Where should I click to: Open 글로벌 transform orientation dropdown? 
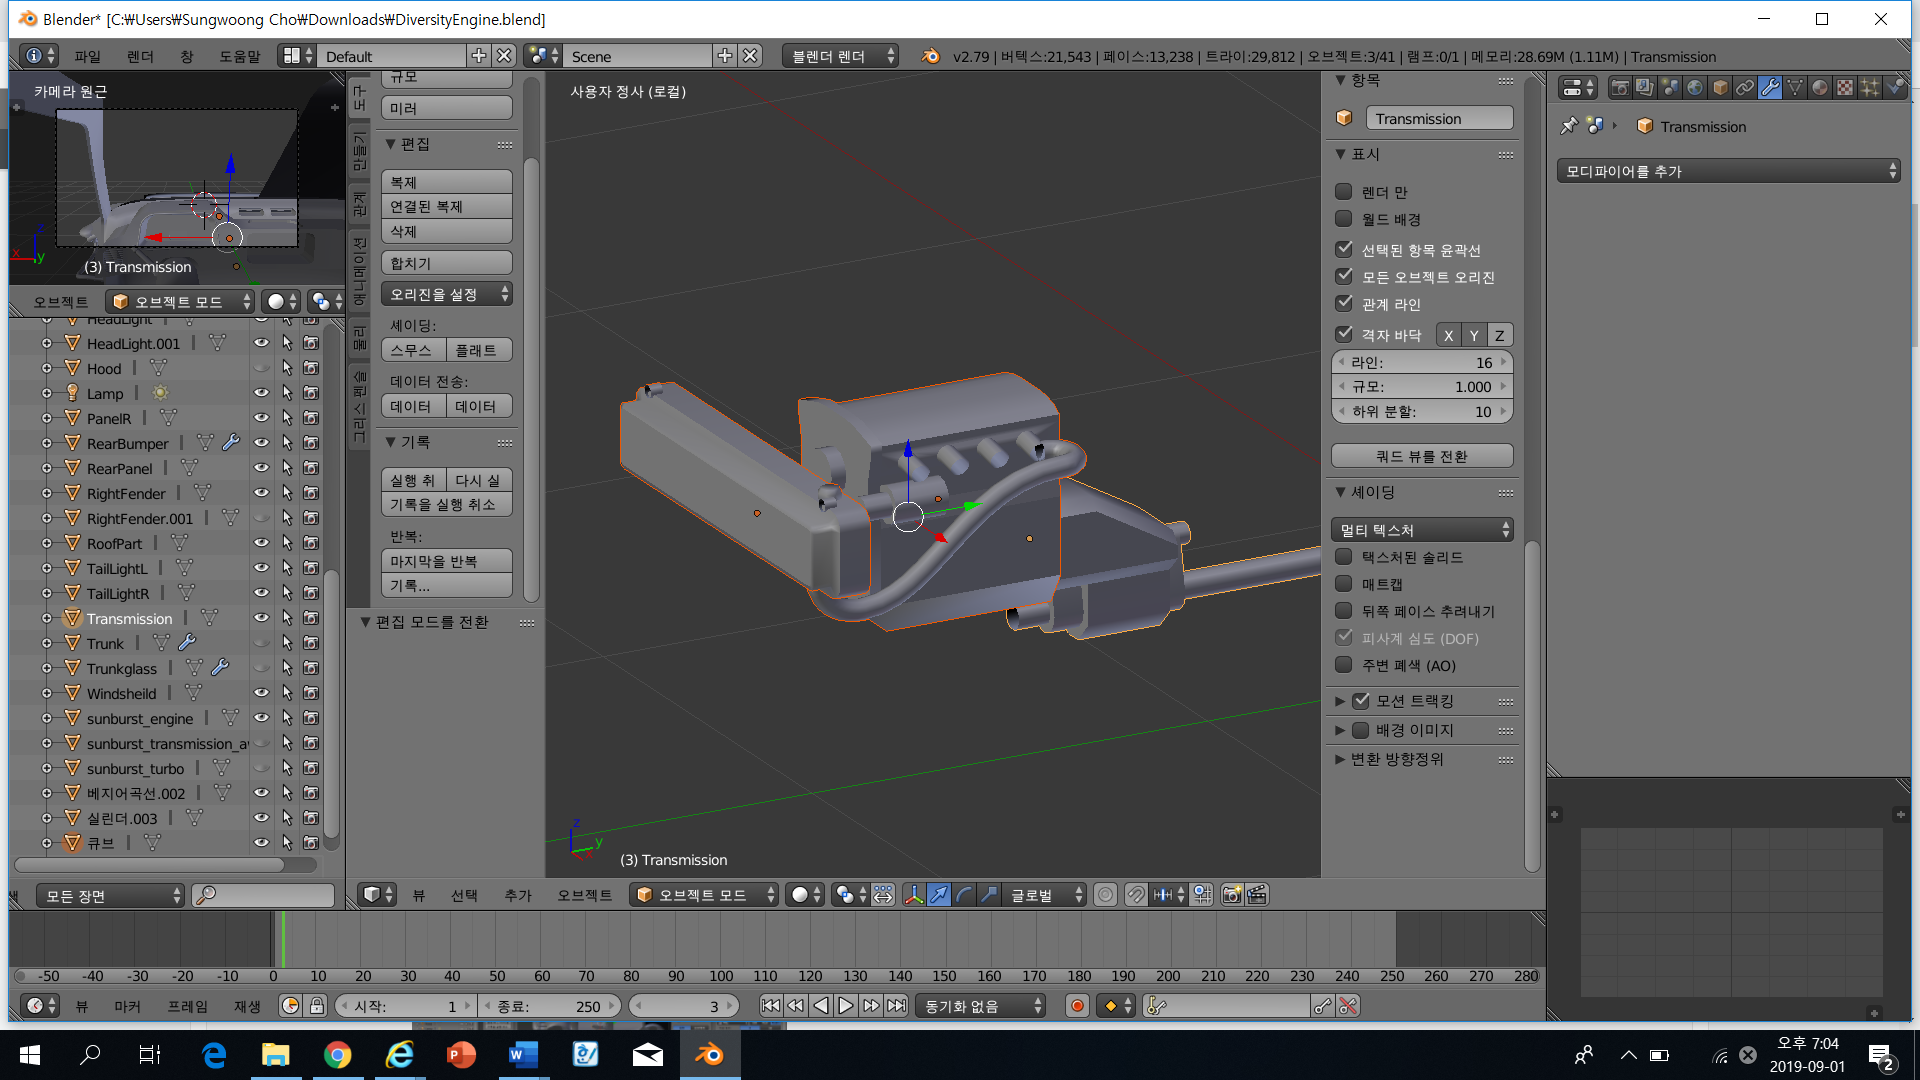[1045, 895]
